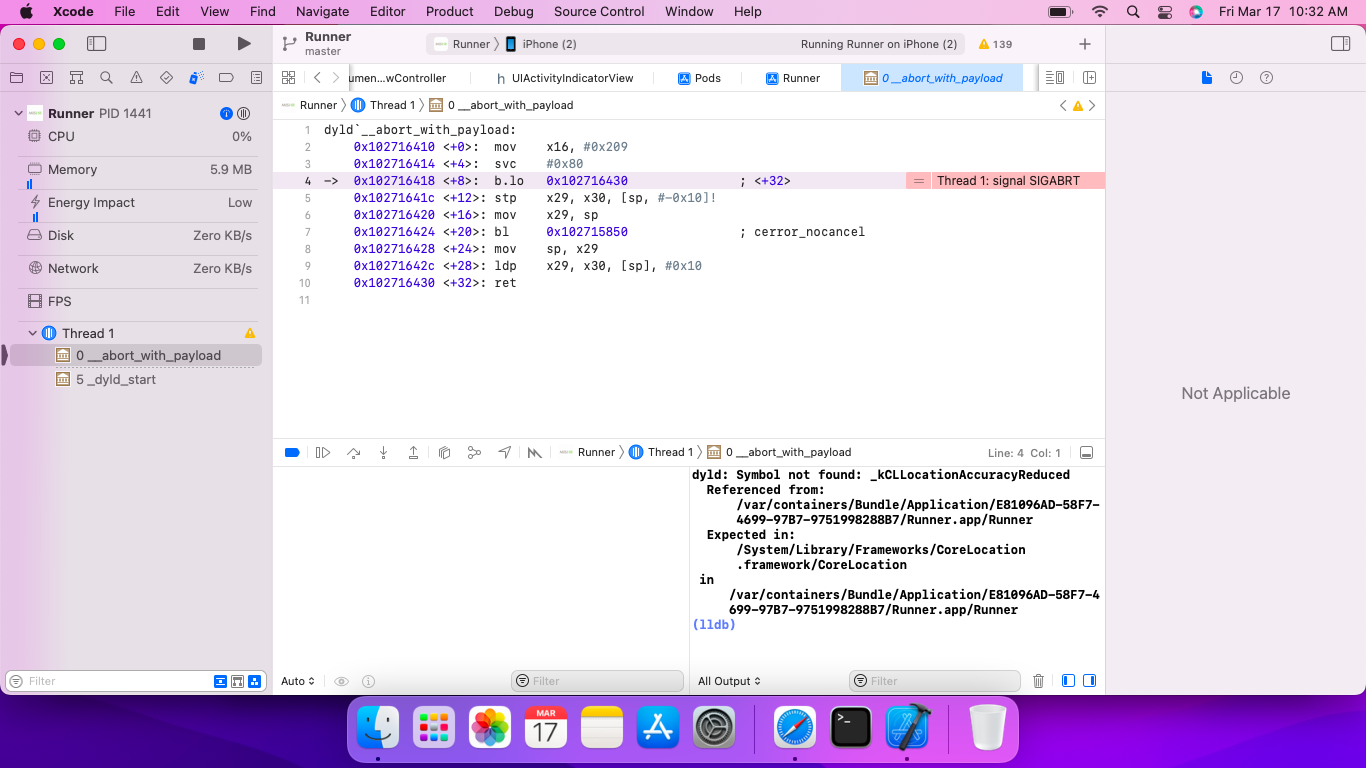Screen dimensions: 1366x768
Task: Switch to the Pods tab
Action: [699, 78]
